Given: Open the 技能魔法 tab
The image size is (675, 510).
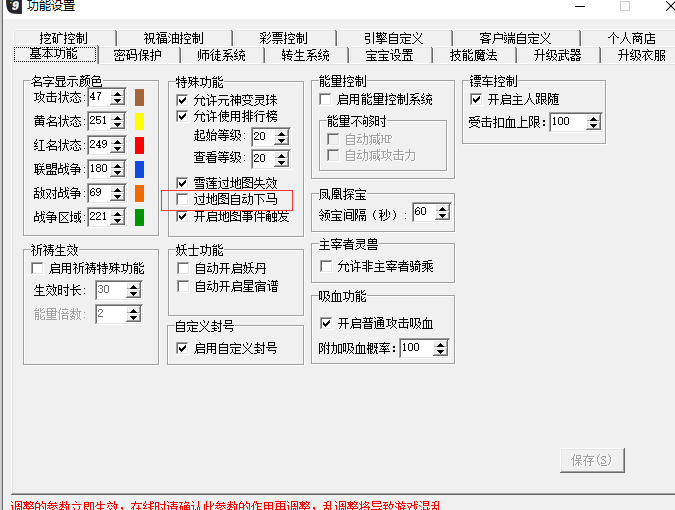Looking at the screenshot, I should pyautogui.click(x=474, y=55).
